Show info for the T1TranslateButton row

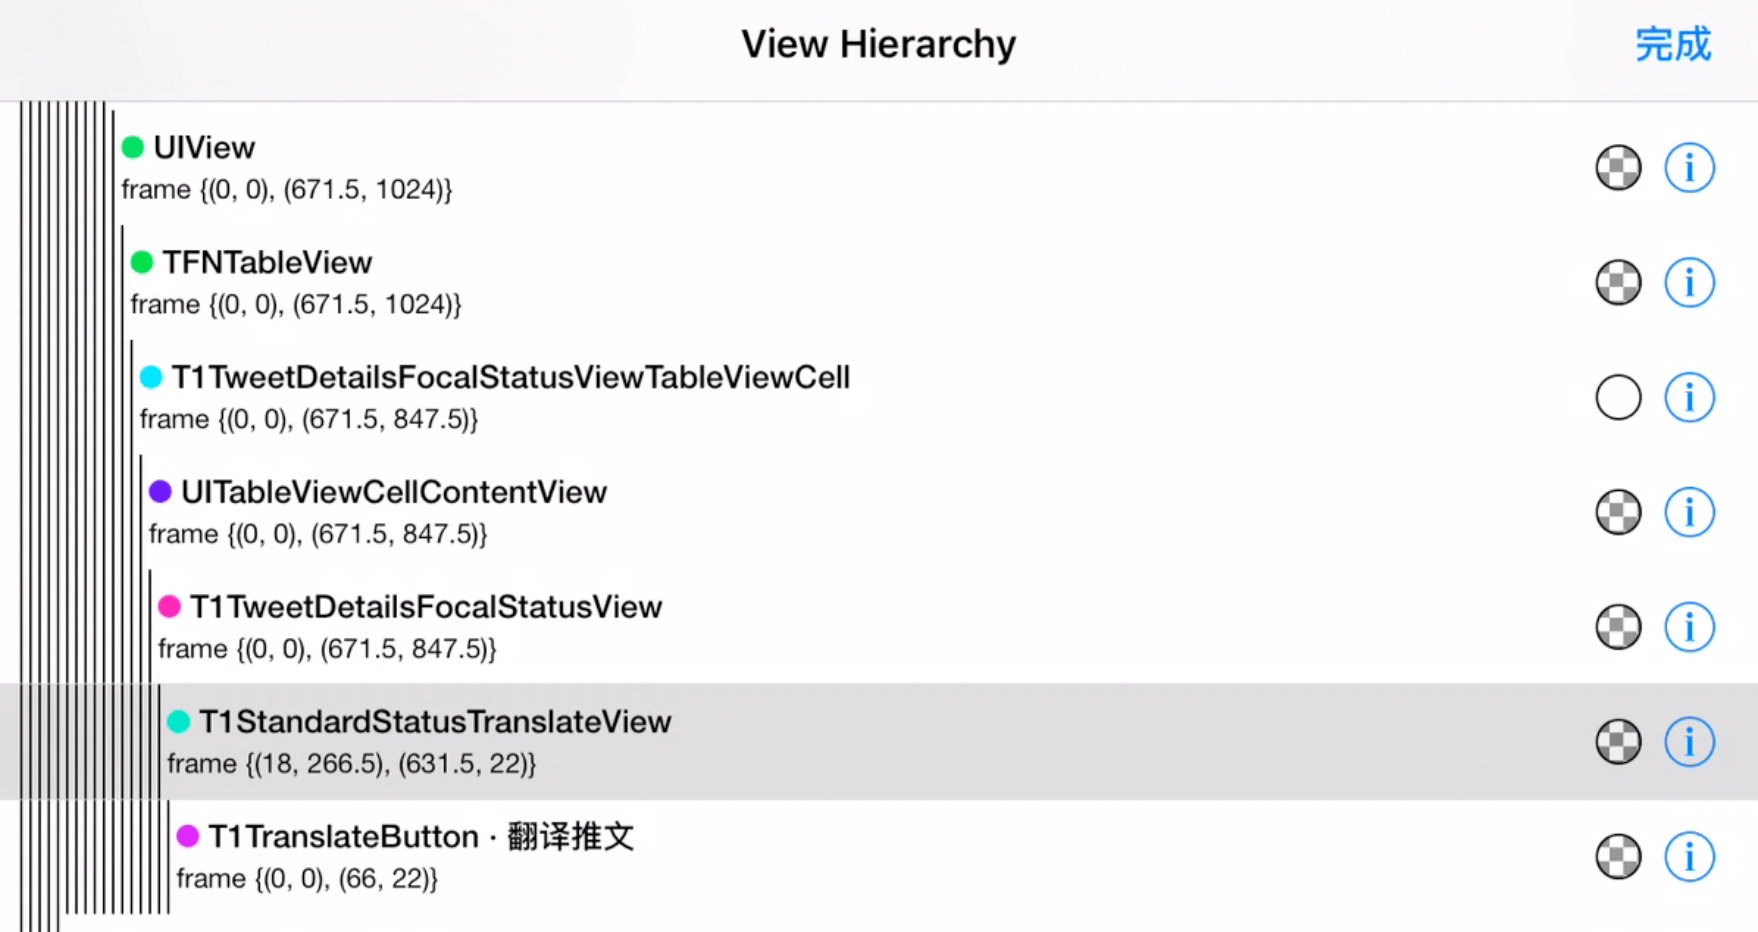click(1689, 857)
